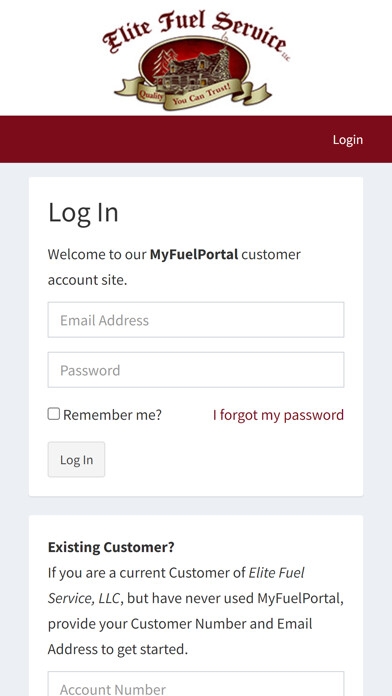
Task: Click the italic 'Elite Fuel Service, LLC' text
Action: point(176,585)
